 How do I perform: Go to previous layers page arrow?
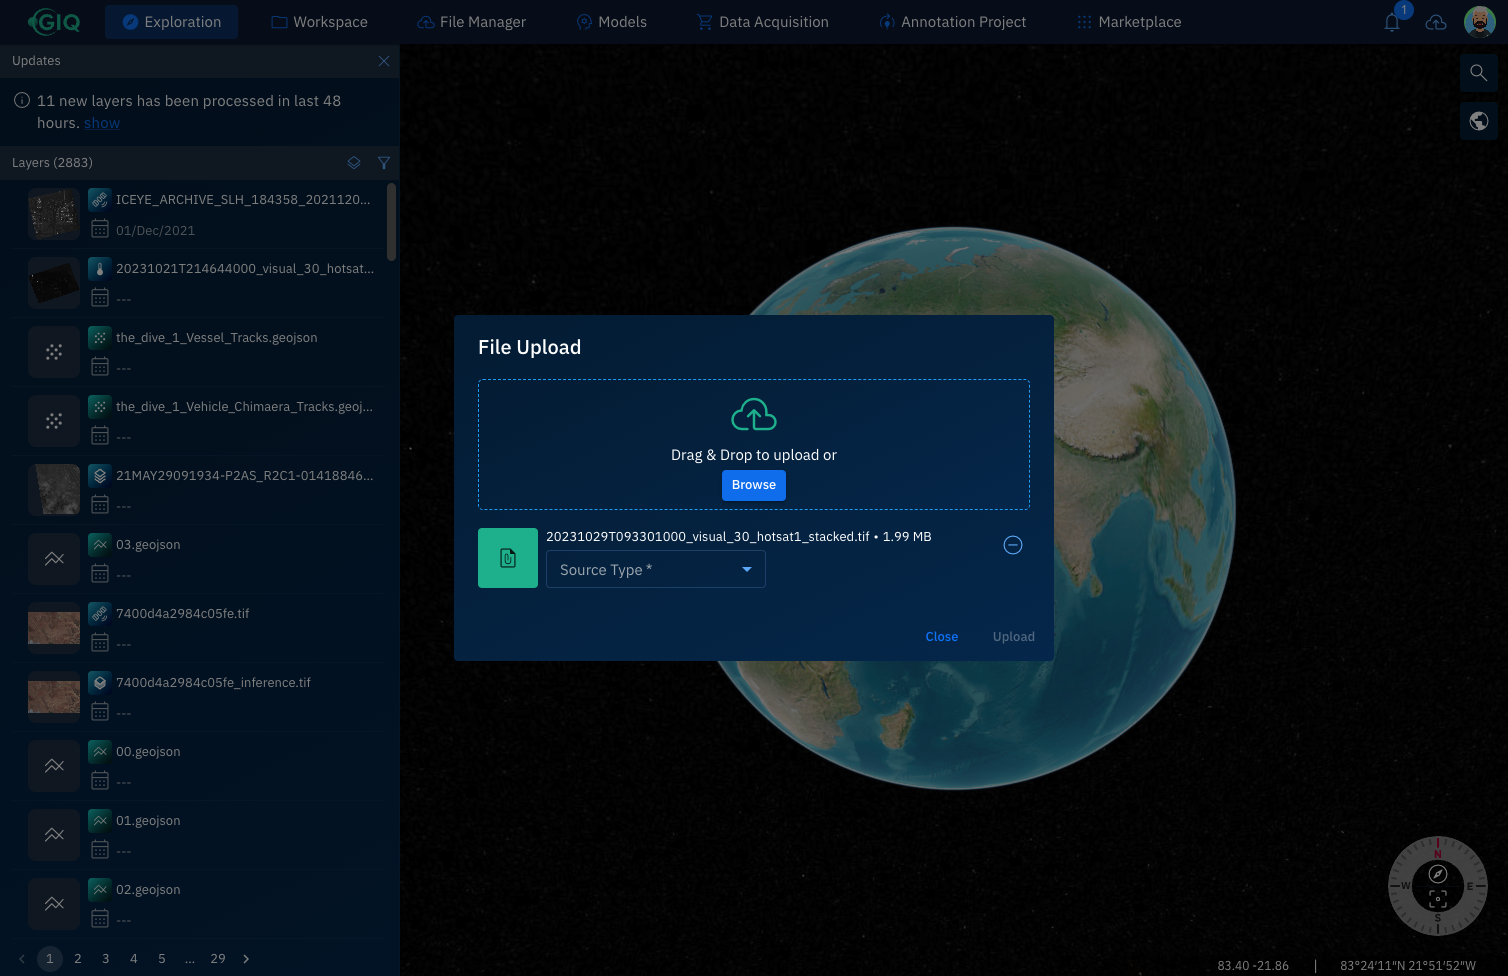22,959
